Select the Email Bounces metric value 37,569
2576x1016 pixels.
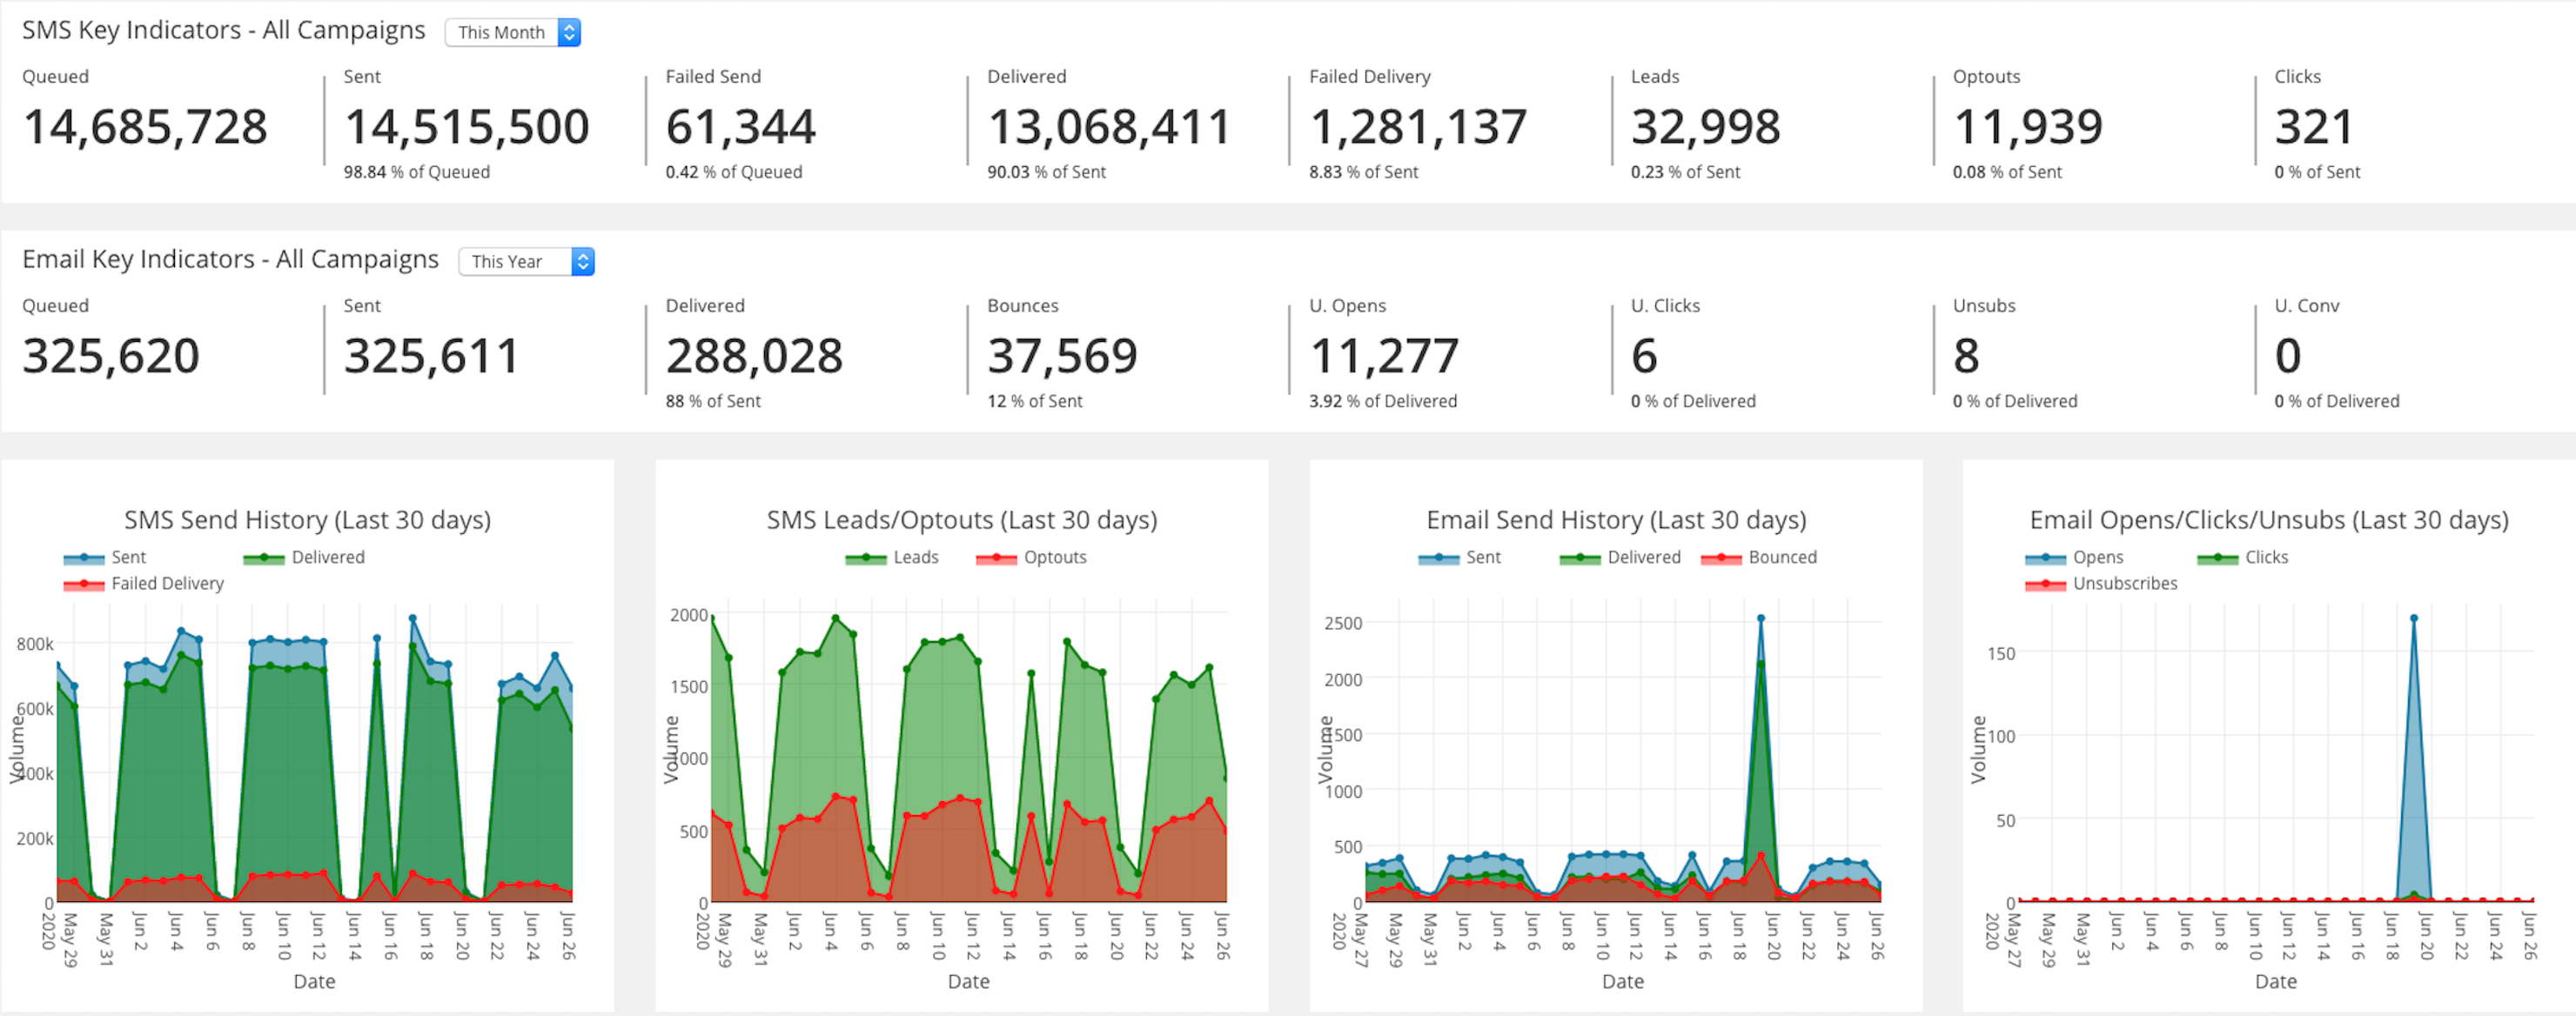click(1062, 355)
